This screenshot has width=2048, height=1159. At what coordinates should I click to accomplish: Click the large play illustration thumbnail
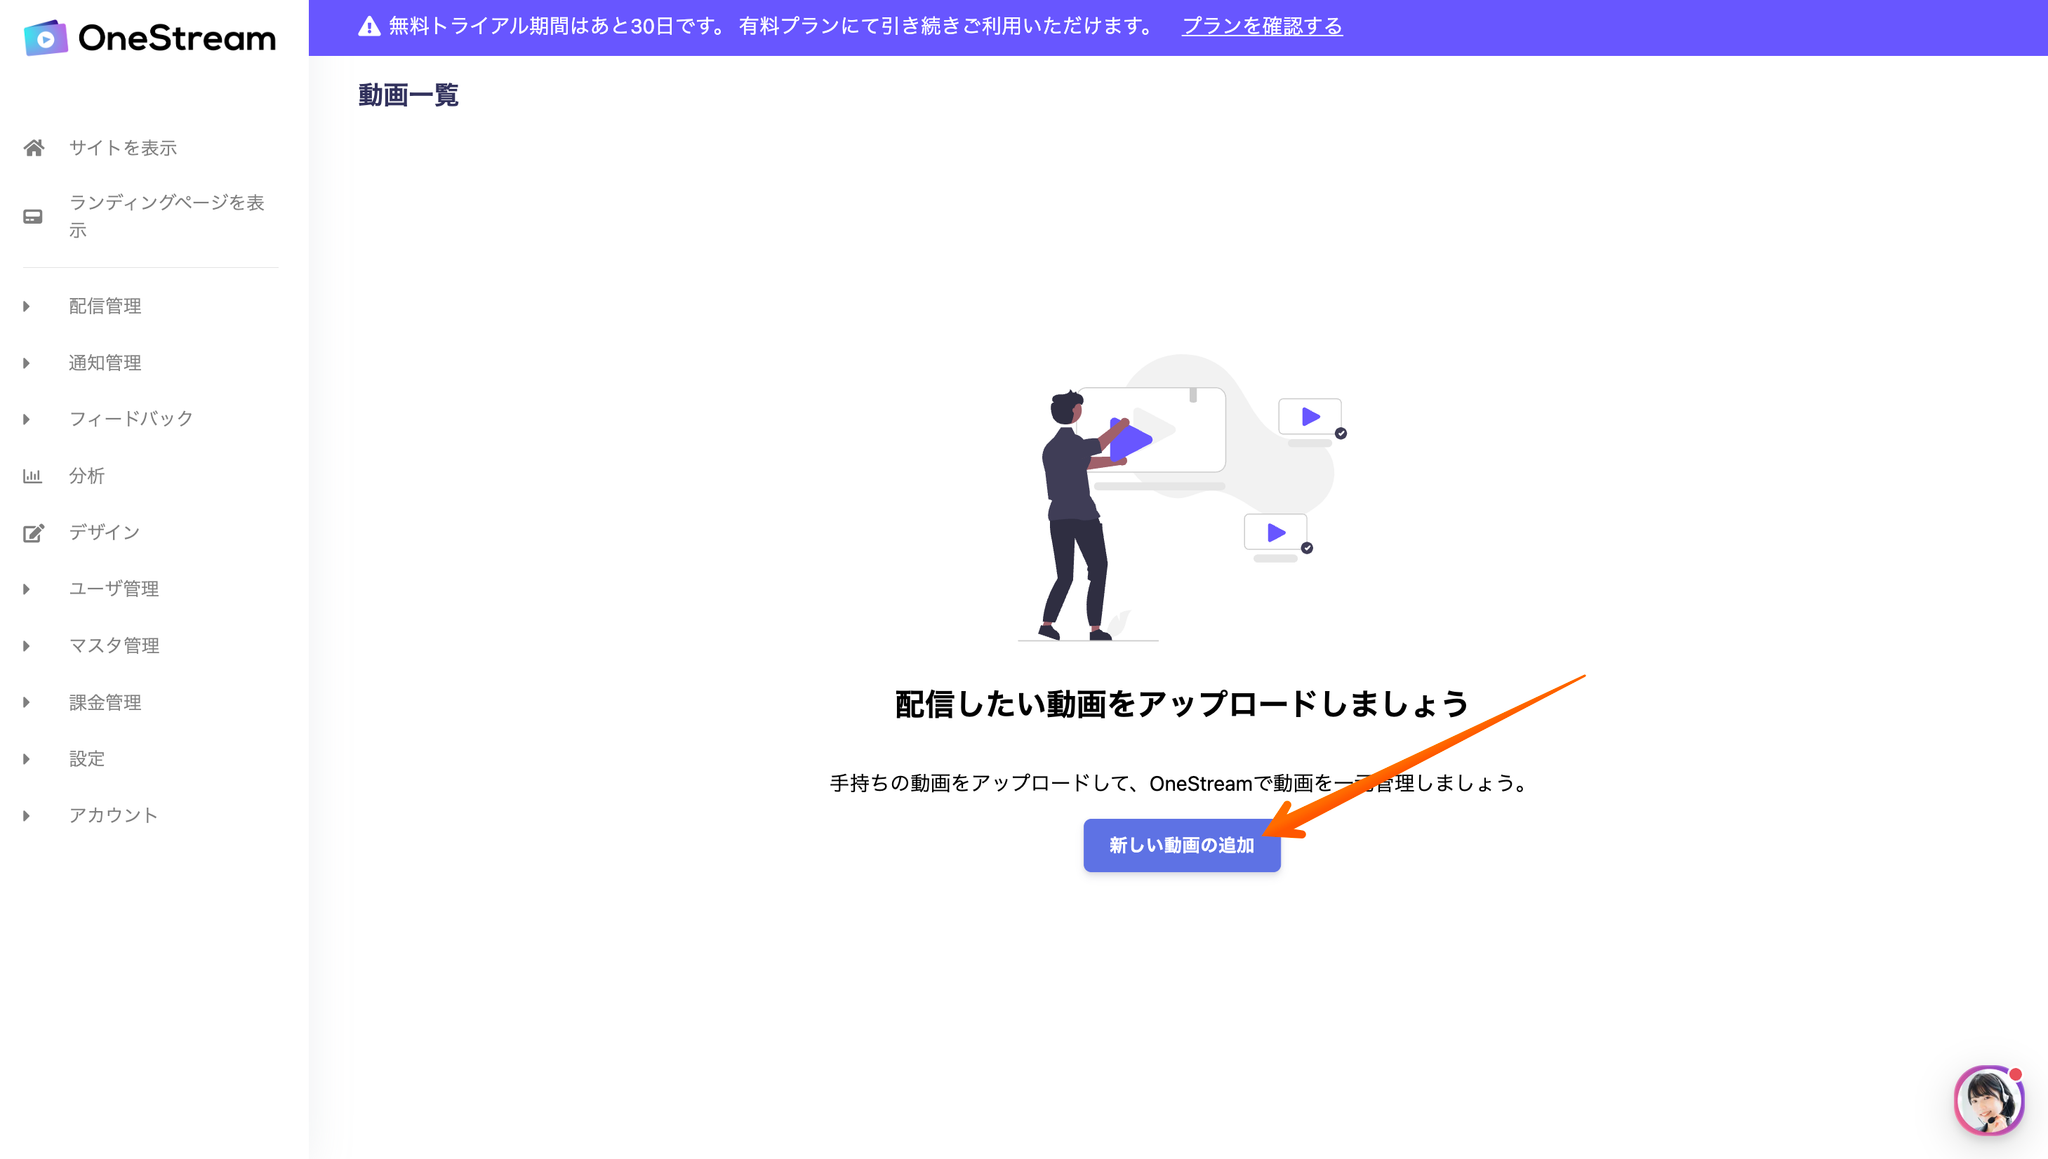pyautogui.click(x=1150, y=431)
